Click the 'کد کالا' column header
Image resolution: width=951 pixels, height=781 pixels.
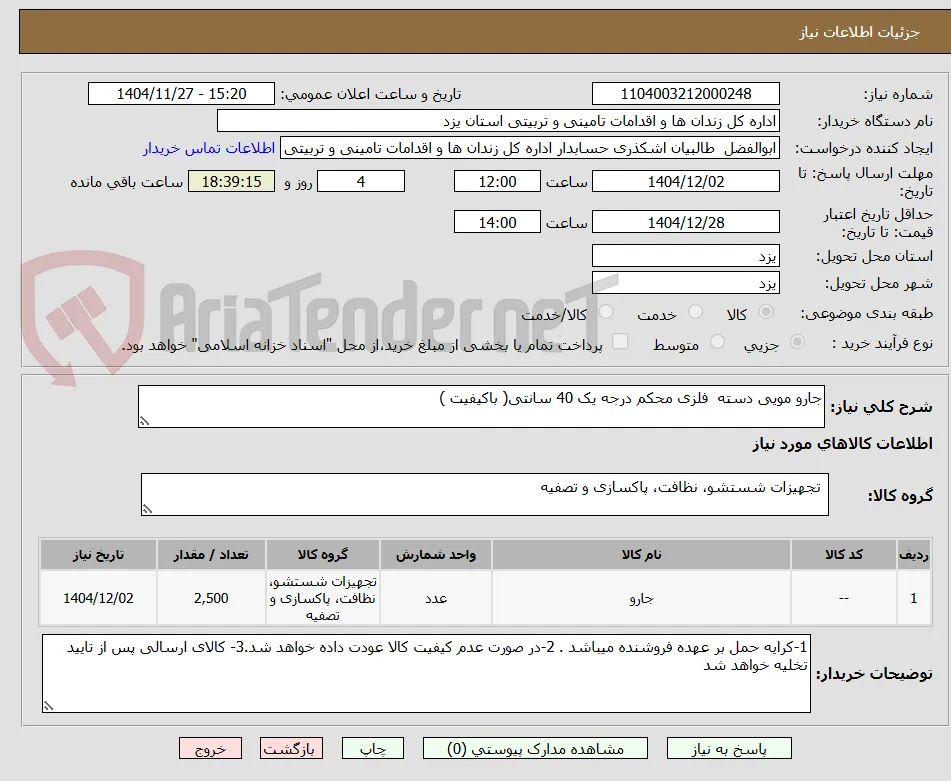pos(844,554)
